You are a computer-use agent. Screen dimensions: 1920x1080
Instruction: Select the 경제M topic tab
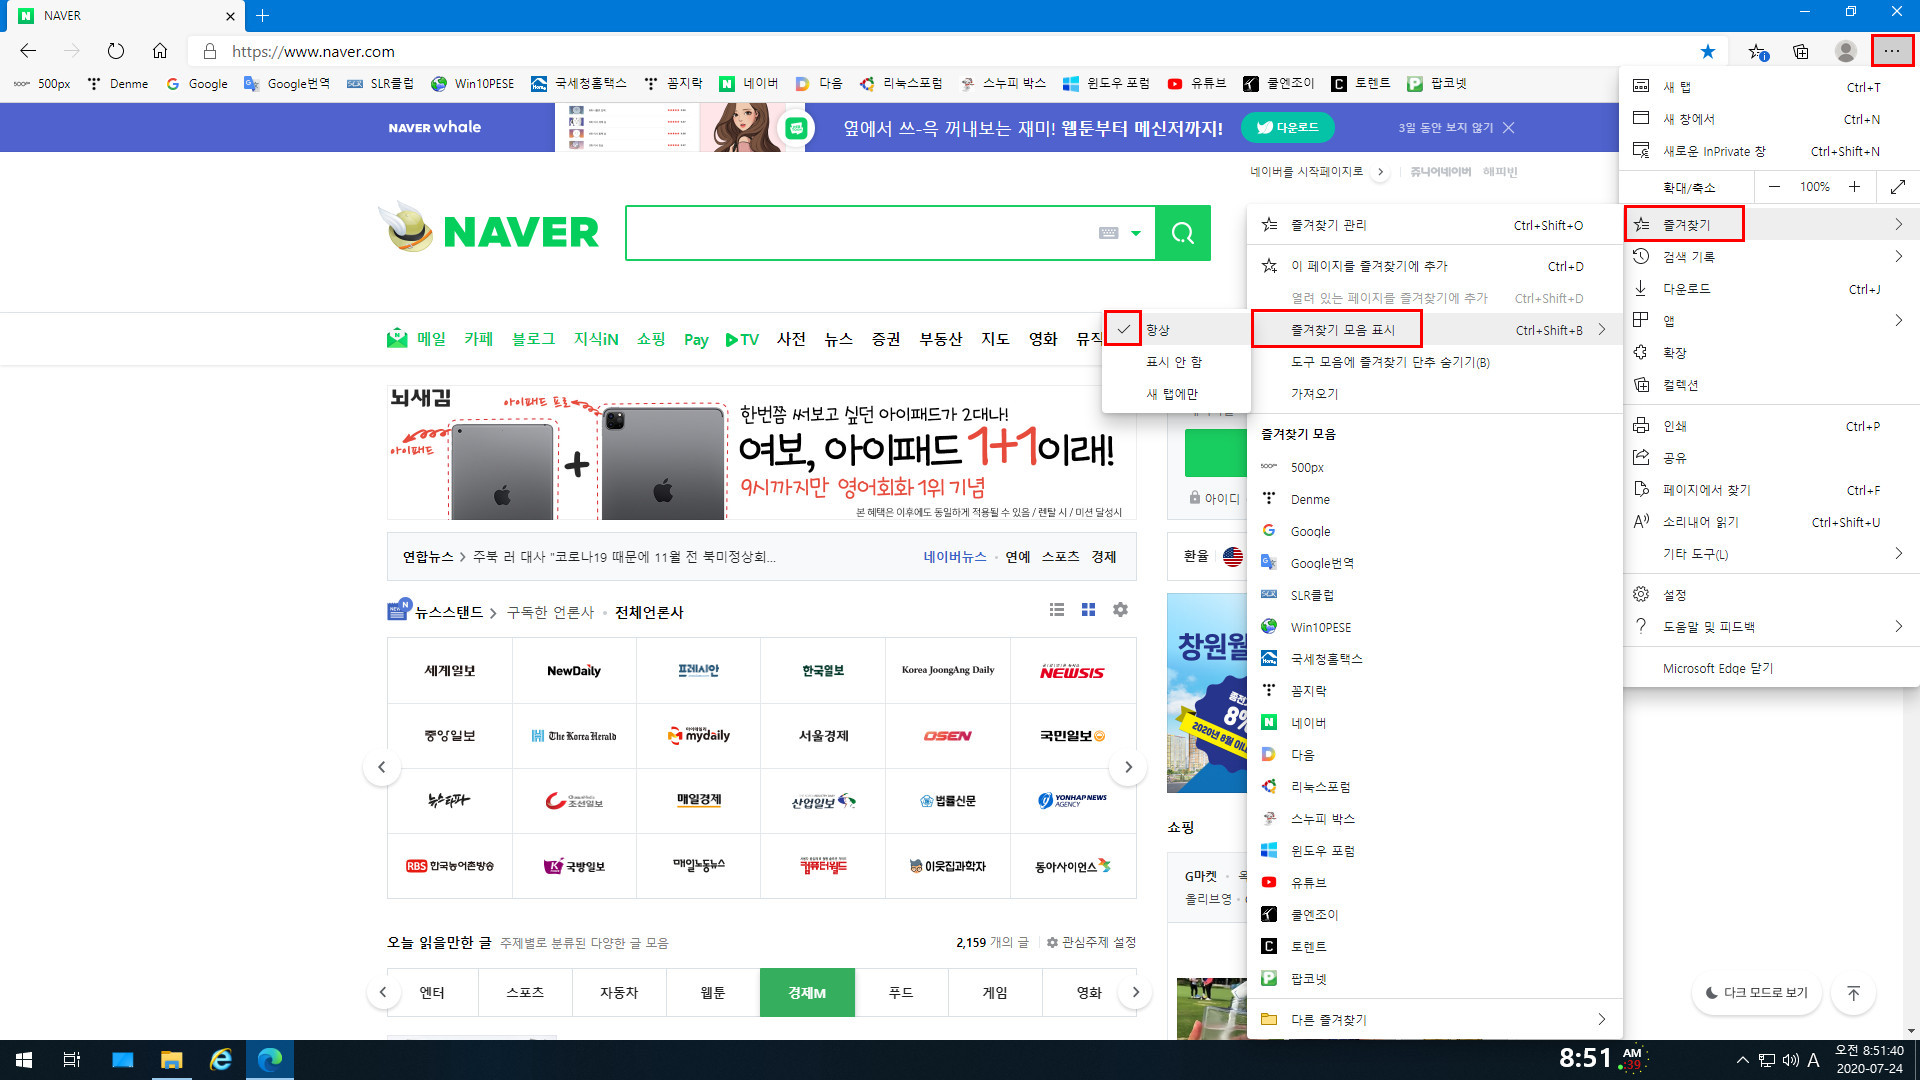[x=807, y=992]
